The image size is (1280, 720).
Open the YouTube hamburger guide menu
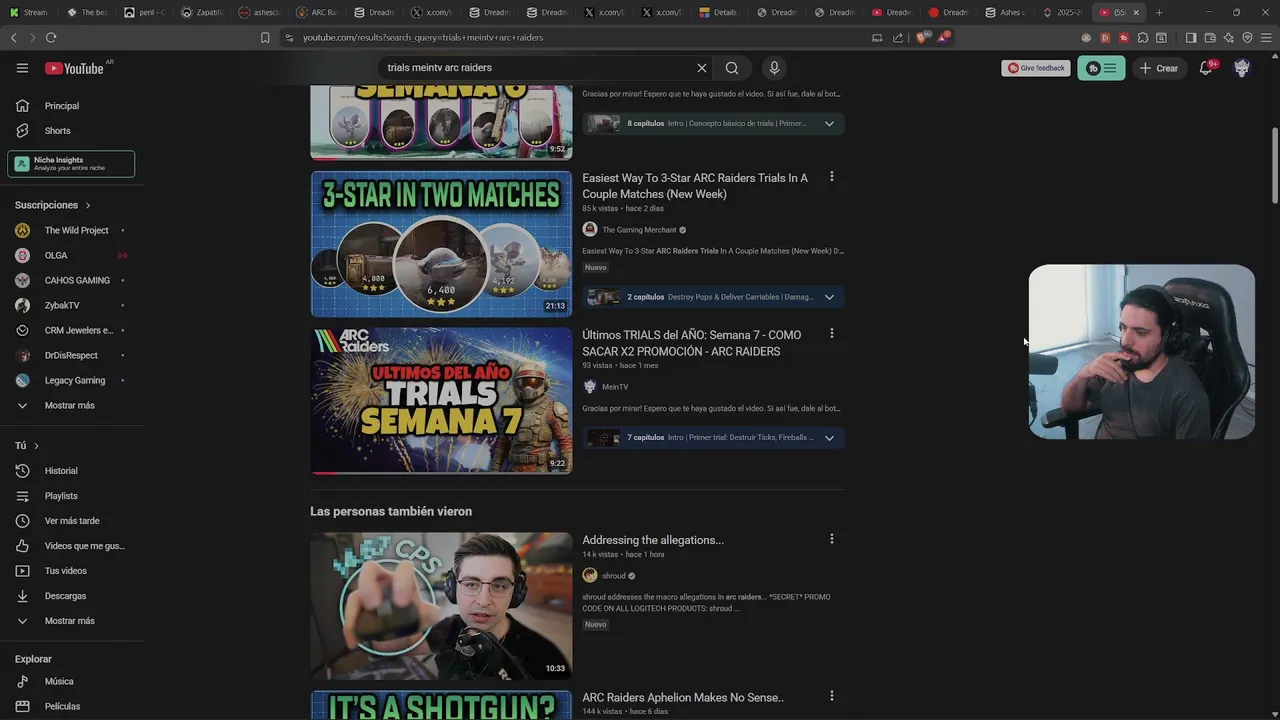(x=22, y=68)
